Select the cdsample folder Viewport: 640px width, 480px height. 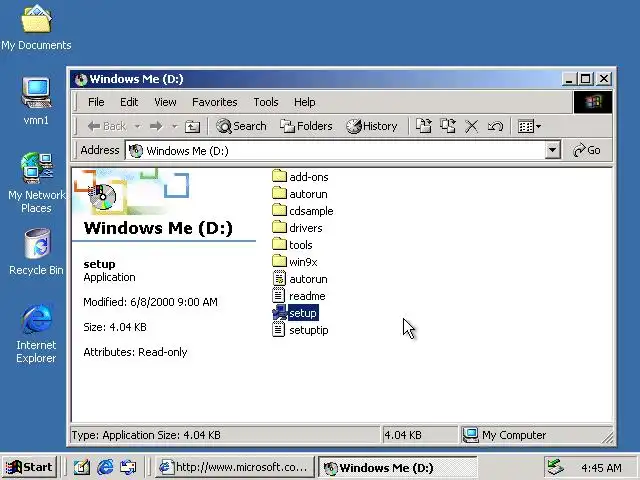click(302, 211)
